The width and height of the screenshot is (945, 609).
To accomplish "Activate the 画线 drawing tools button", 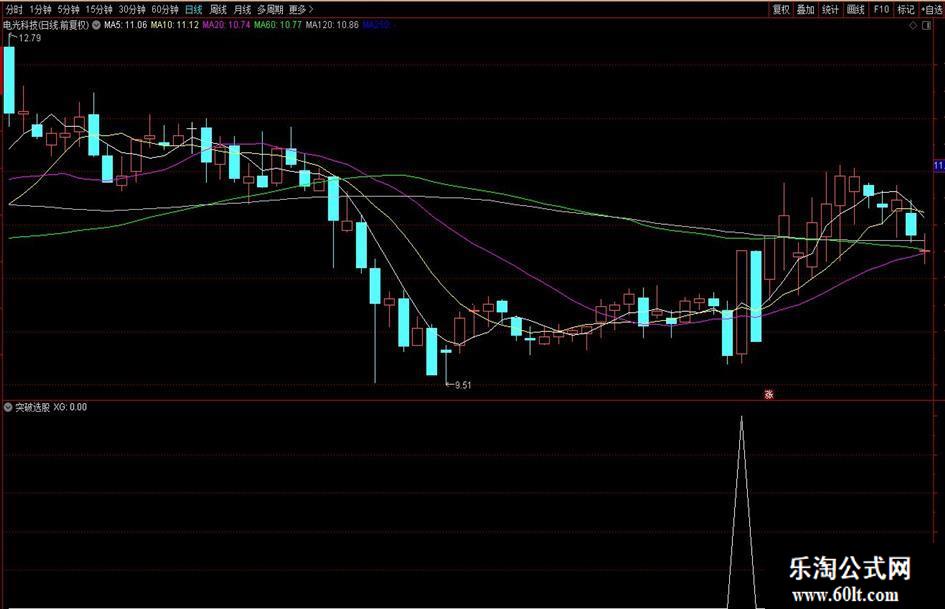I will tap(856, 10).
